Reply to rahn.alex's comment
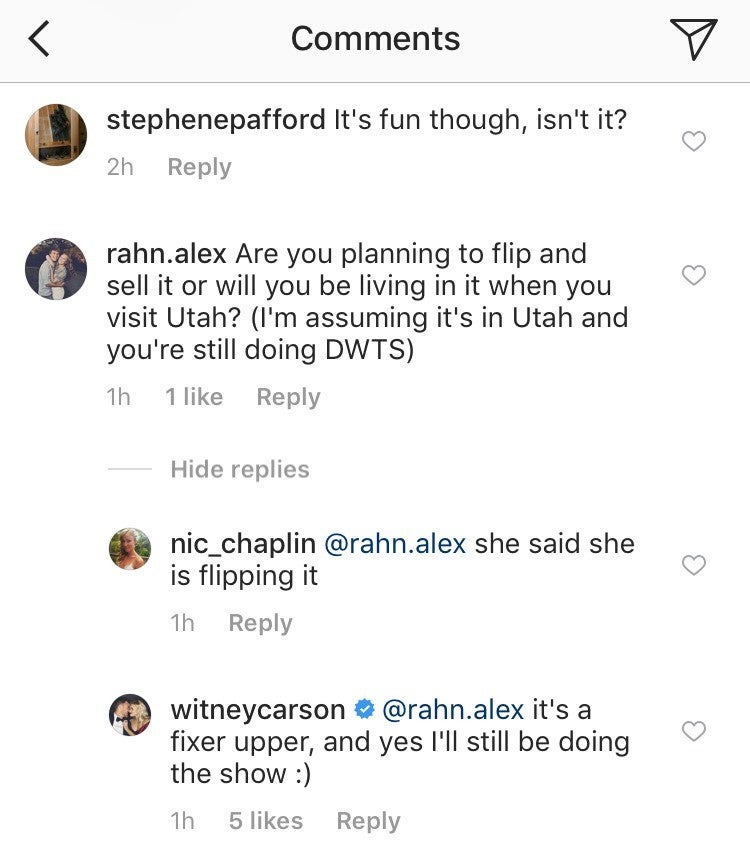Image resolution: width=750 pixels, height=862 pixels. point(288,397)
